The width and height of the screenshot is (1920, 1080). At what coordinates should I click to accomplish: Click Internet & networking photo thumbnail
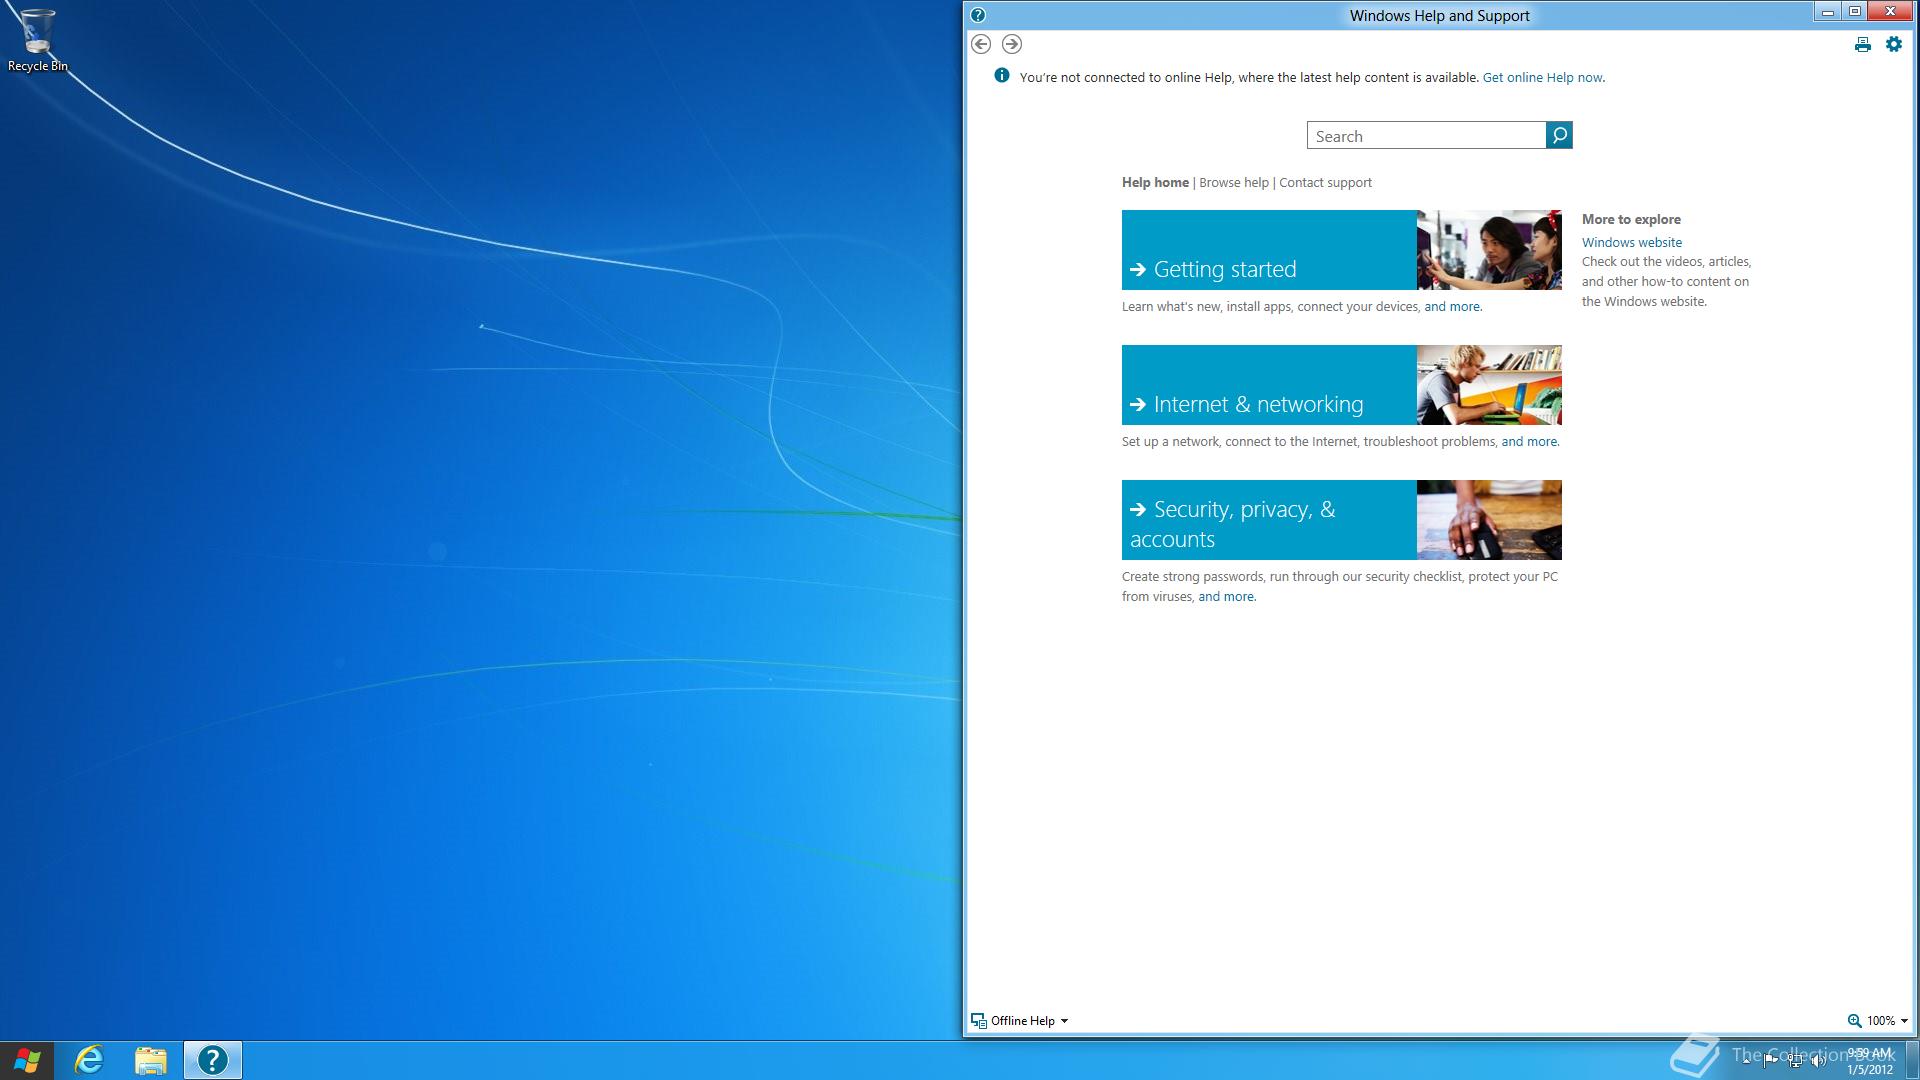tap(1489, 385)
